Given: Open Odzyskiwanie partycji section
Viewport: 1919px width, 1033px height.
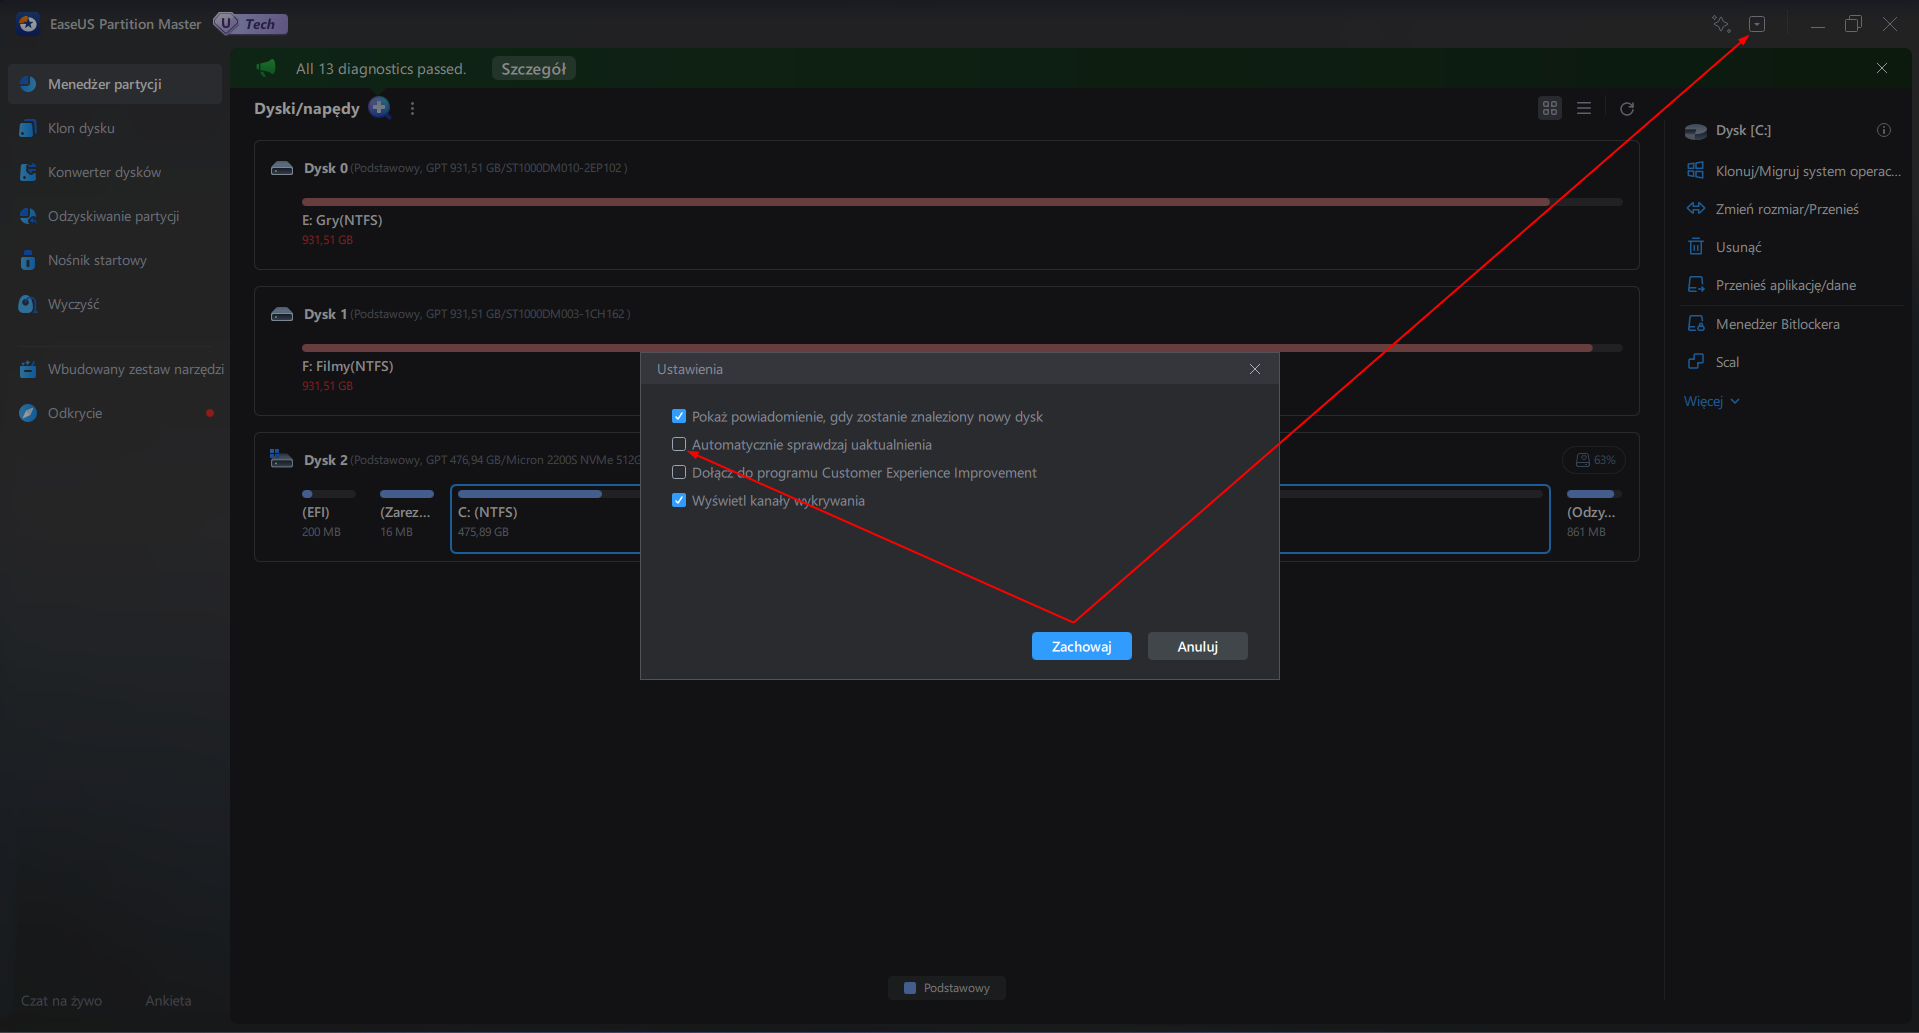Looking at the screenshot, I should (x=115, y=216).
